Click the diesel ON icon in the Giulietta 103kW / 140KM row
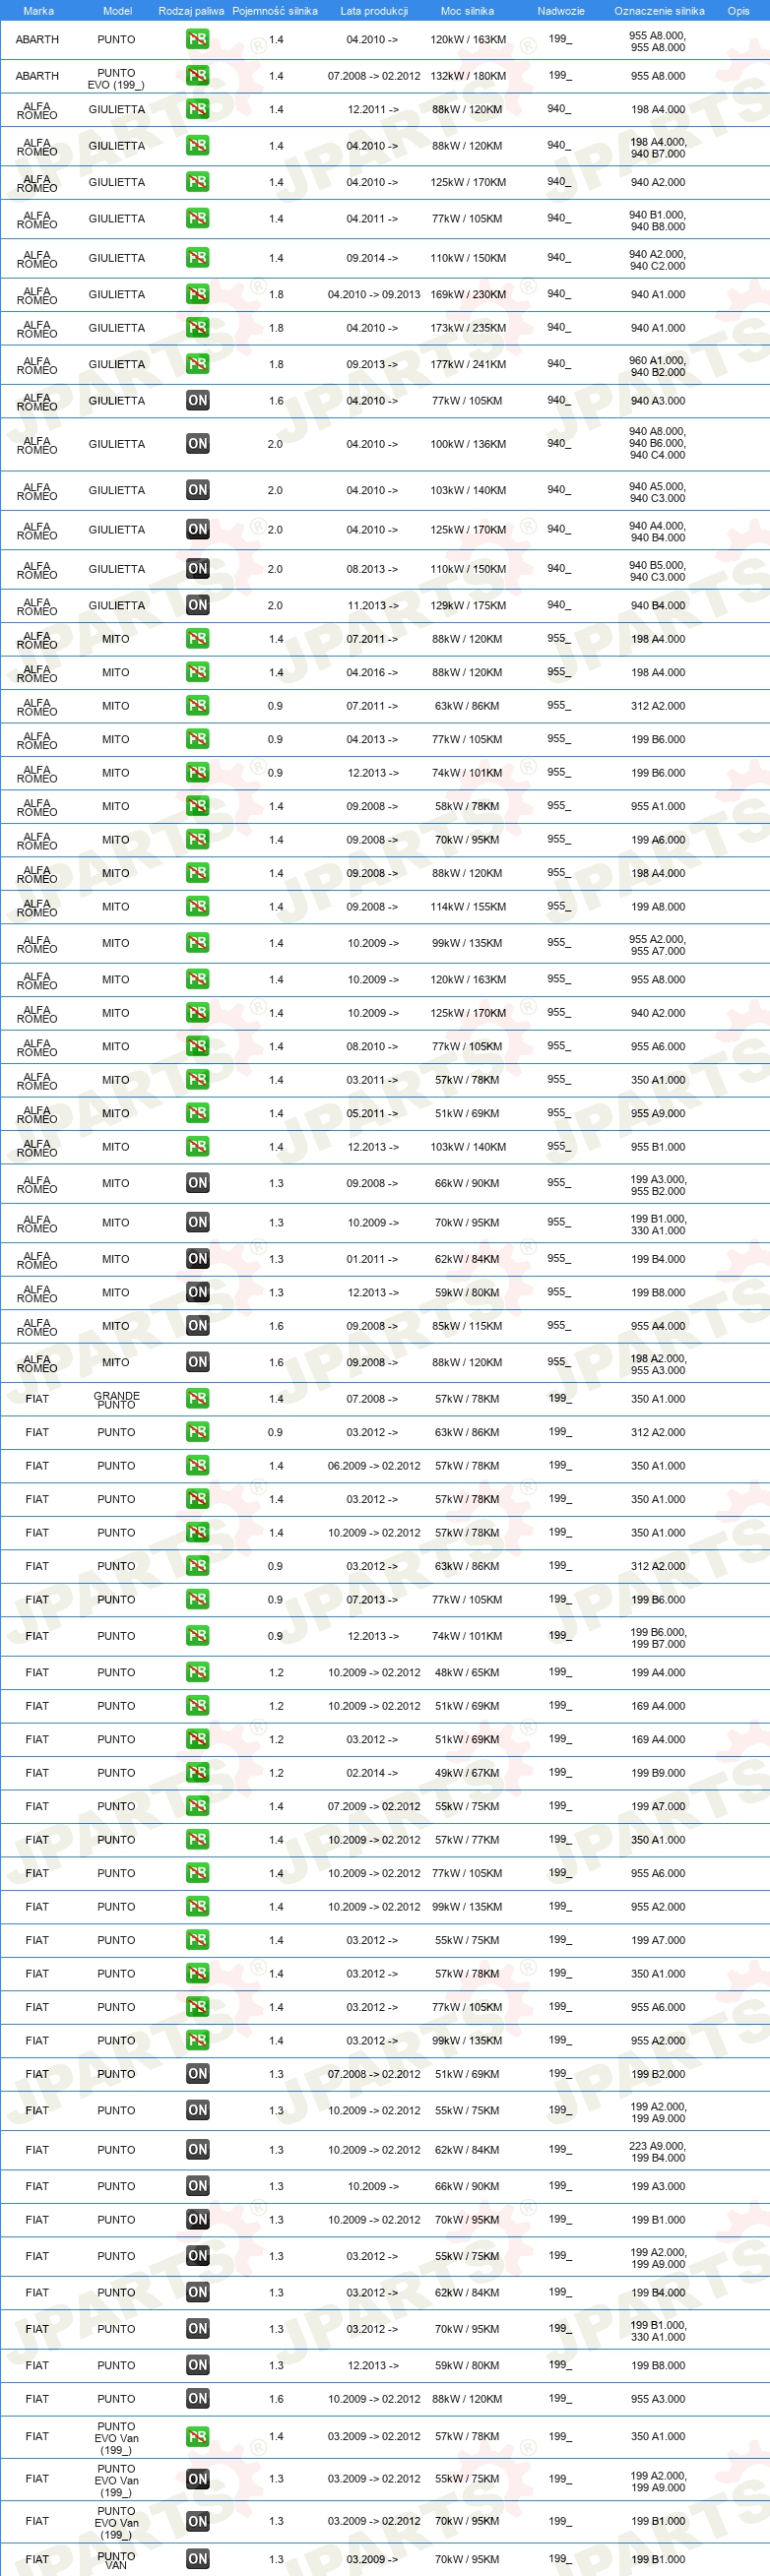The height and width of the screenshot is (2576, 770). tap(197, 491)
